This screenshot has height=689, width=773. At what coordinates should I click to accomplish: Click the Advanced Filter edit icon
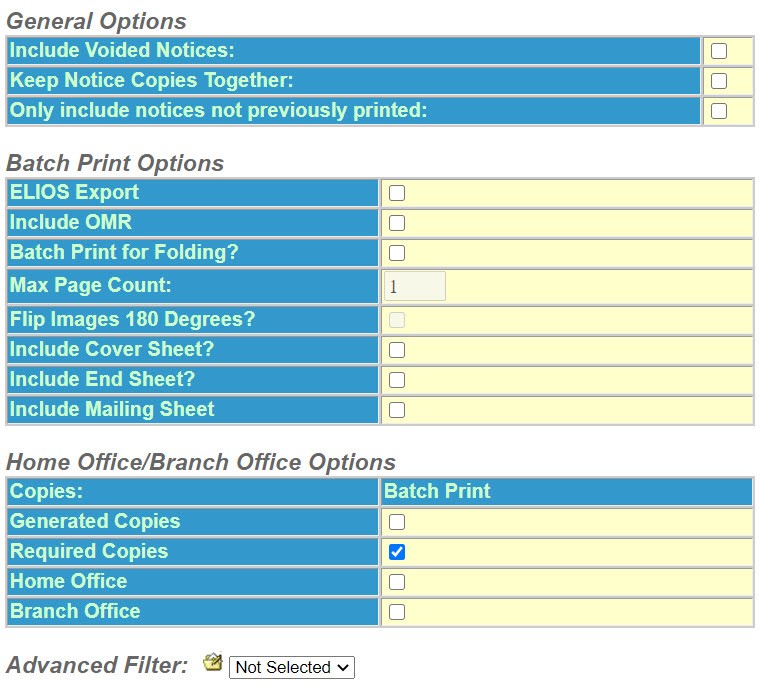point(212,662)
